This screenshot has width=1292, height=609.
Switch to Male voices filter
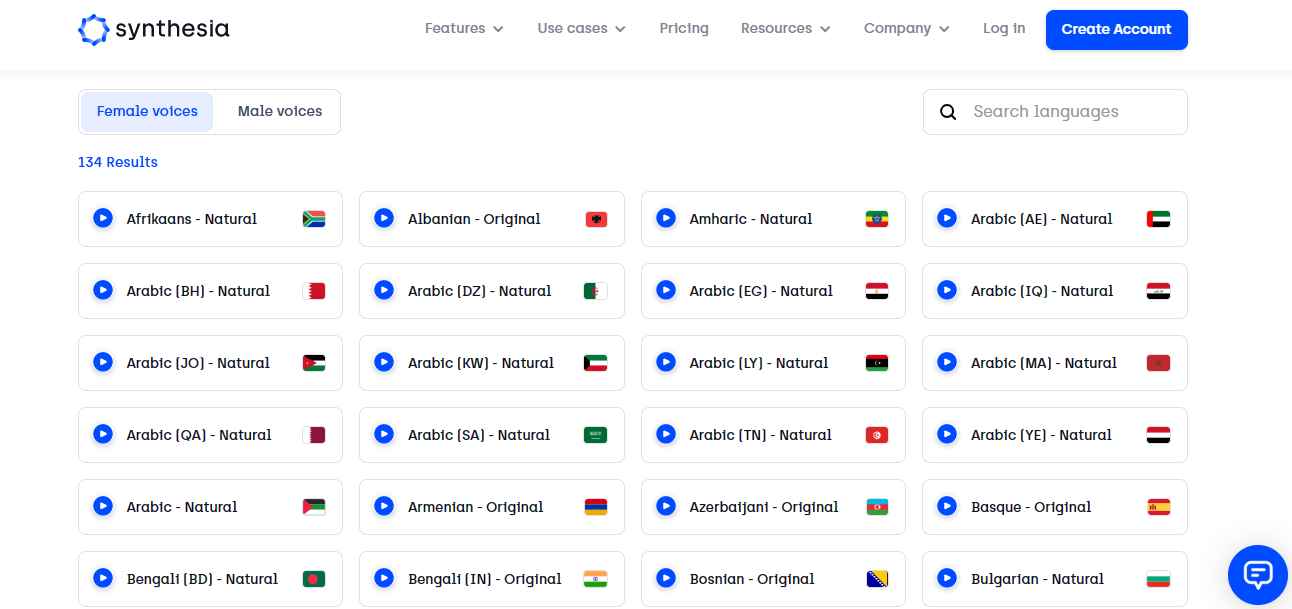pyautogui.click(x=280, y=112)
